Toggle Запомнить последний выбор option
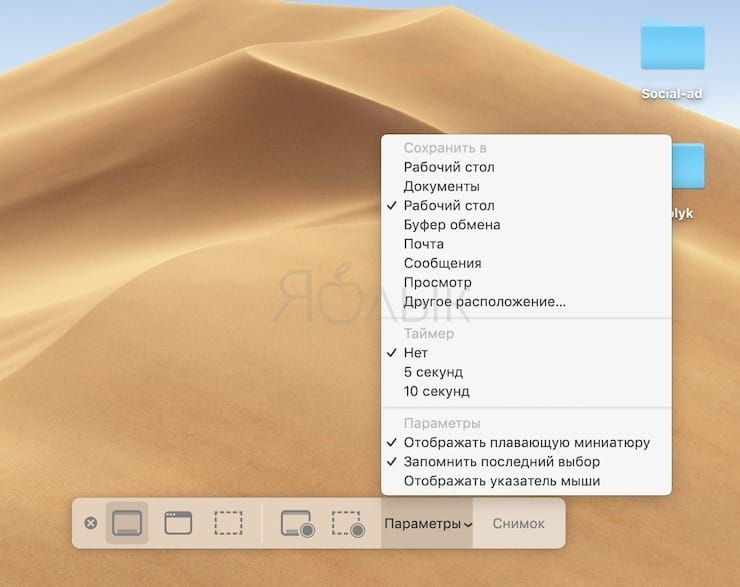This screenshot has width=740, height=587. pyautogui.click(x=526, y=461)
